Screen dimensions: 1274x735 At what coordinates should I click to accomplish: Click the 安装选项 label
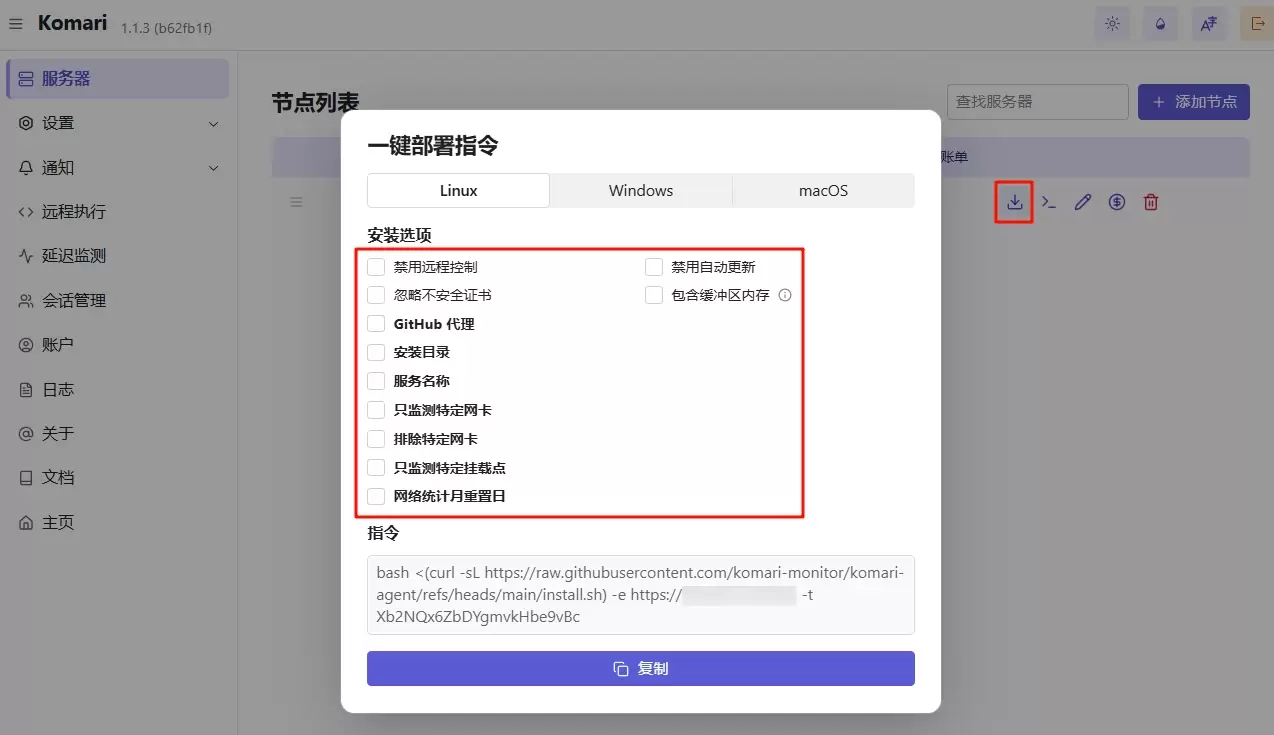(399, 235)
